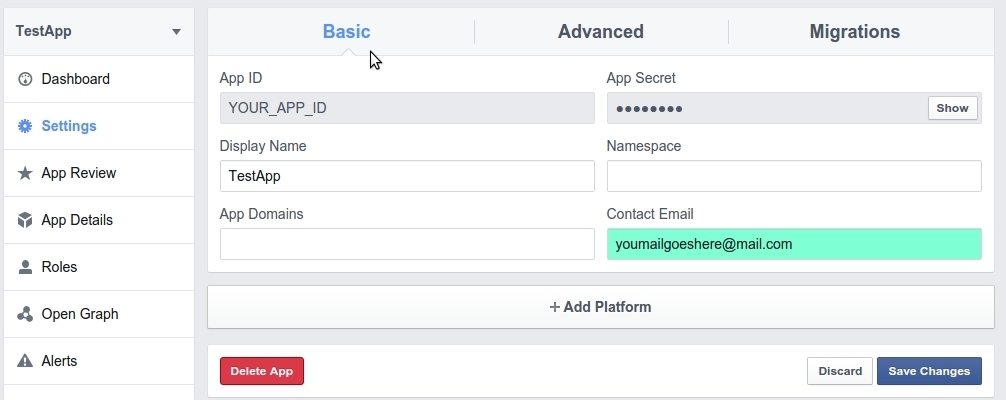Add a new platform
1006x400 pixels.
click(600, 307)
